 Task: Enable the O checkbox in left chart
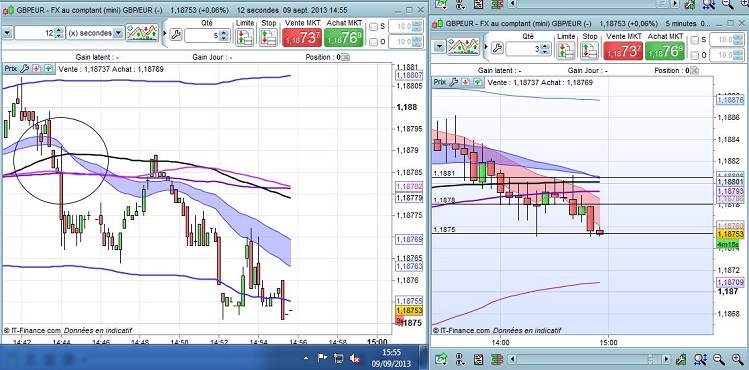[374, 42]
